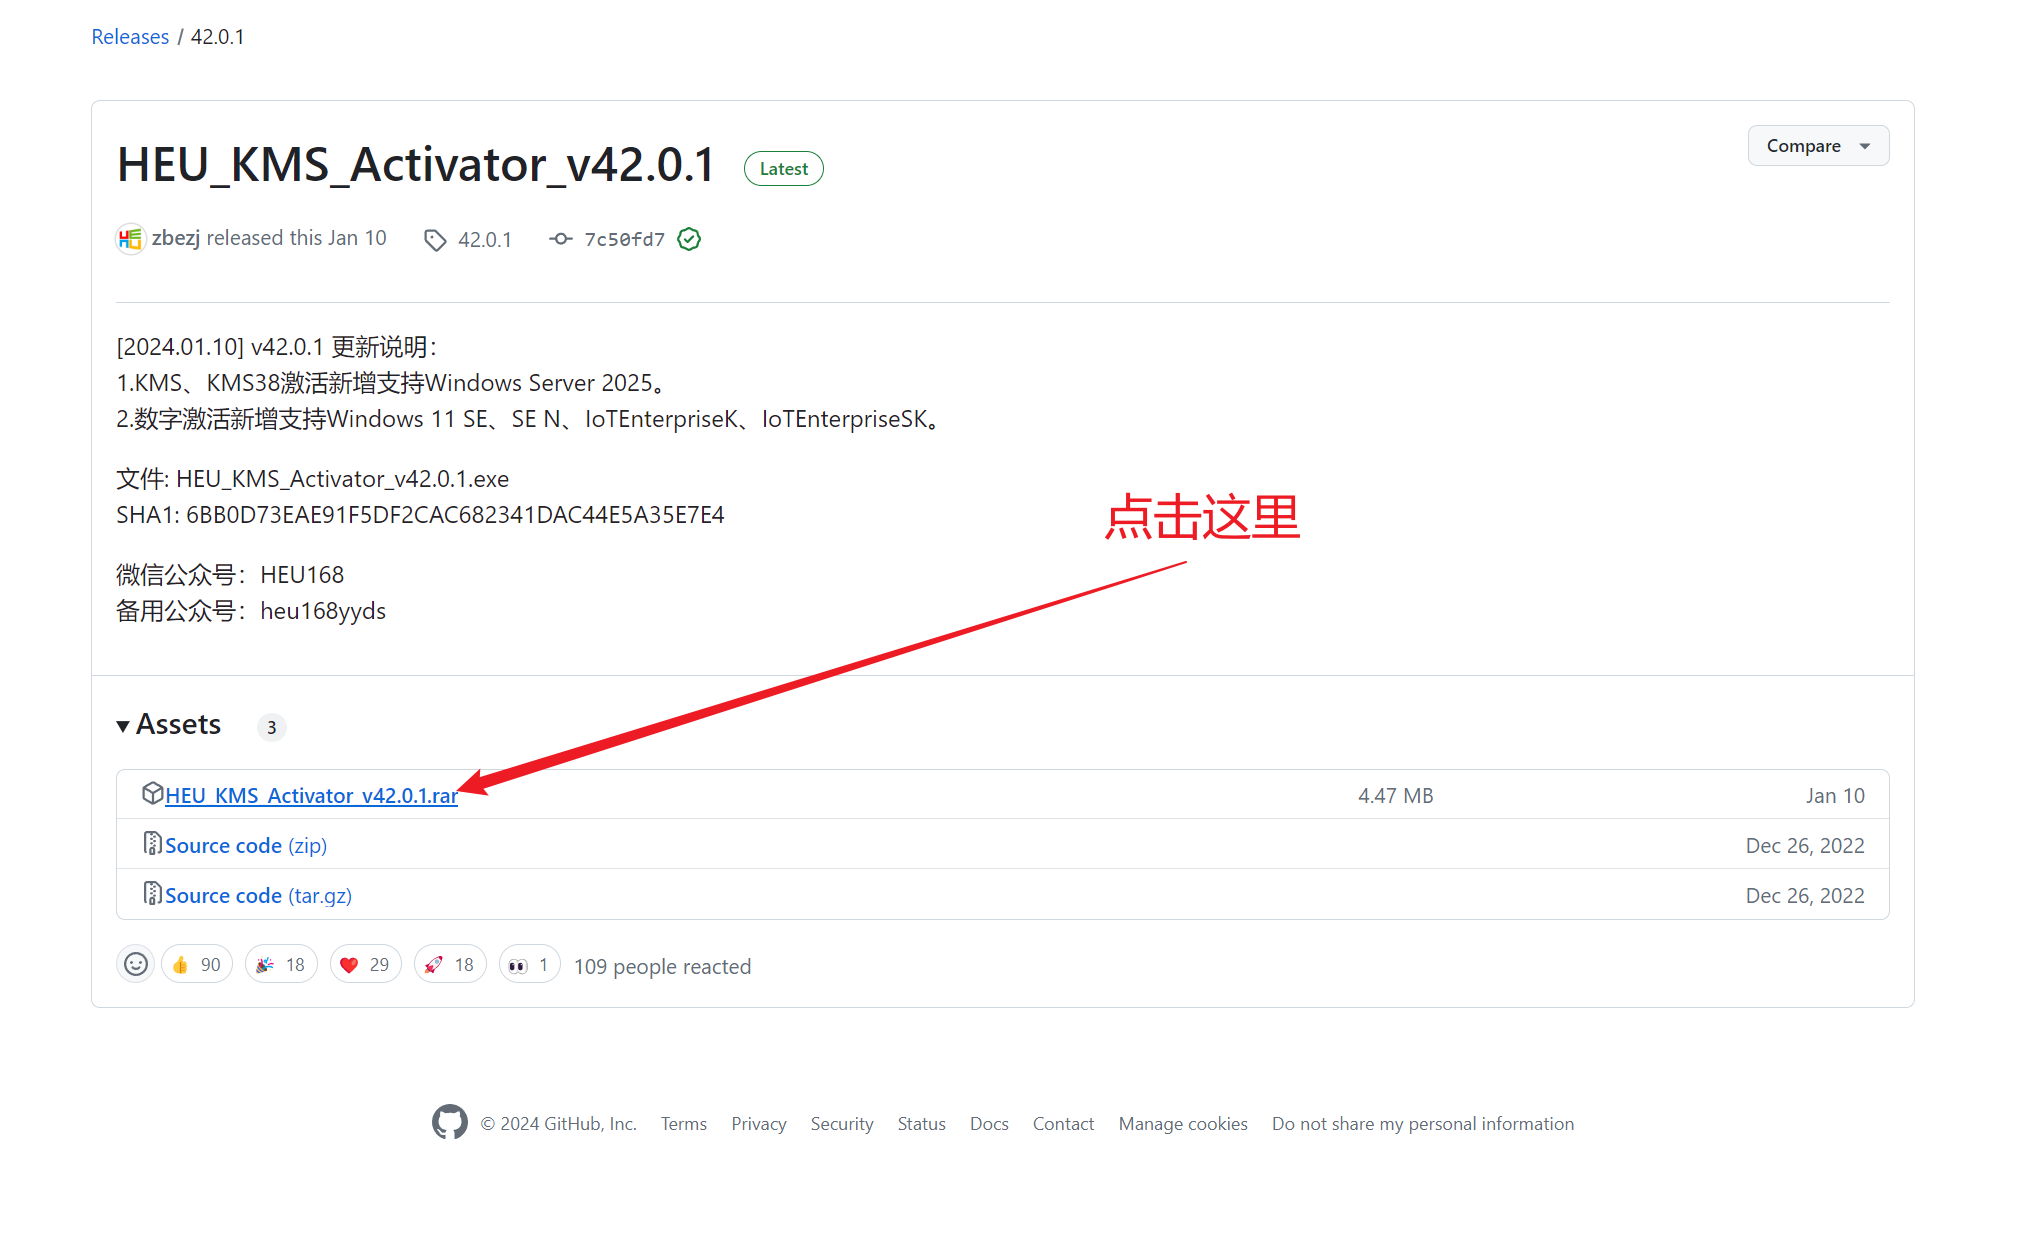Click the zip file icon for Source code (zip)
The width and height of the screenshot is (2041, 1256).
[152, 844]
